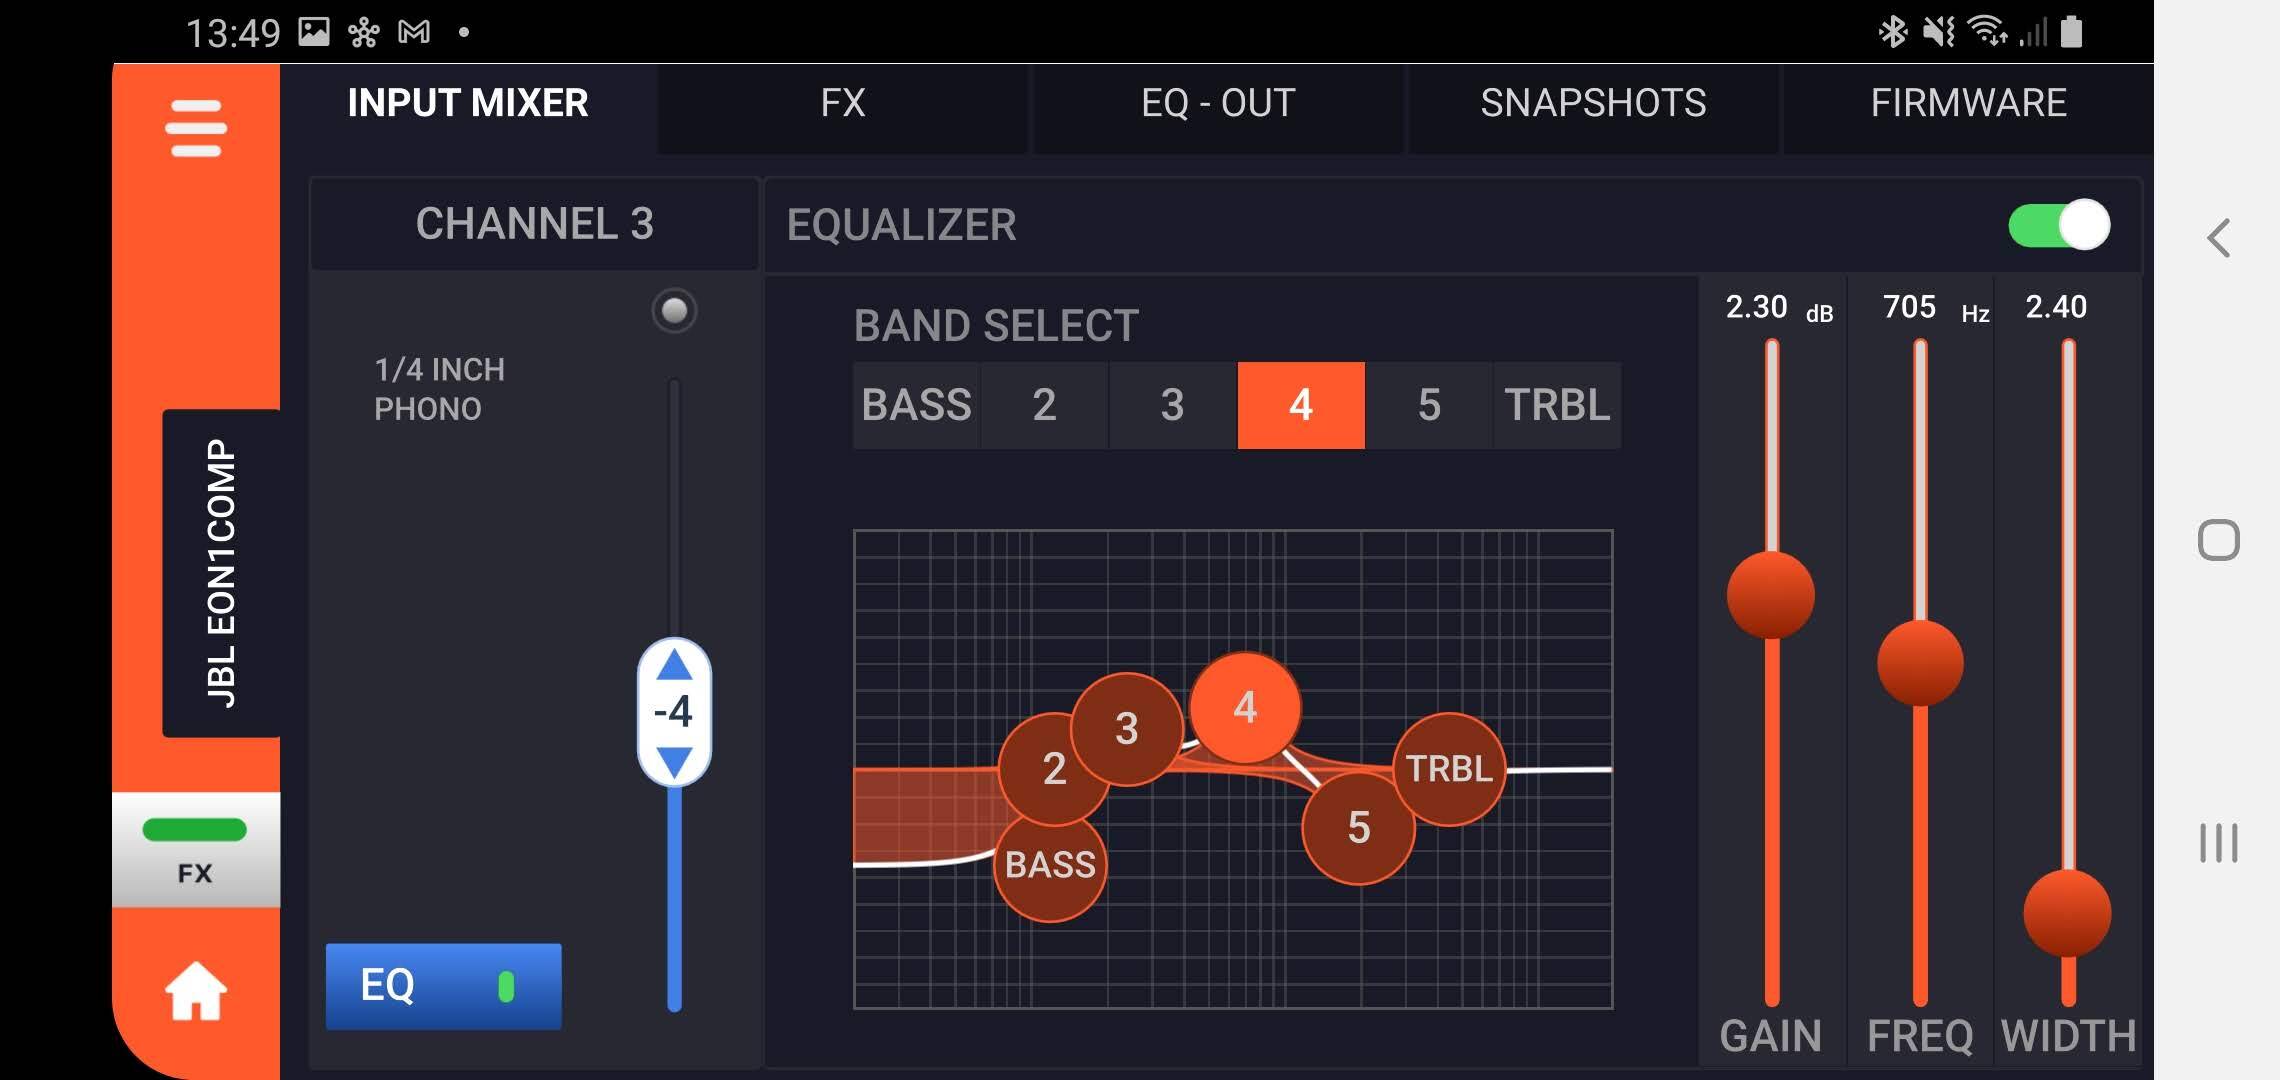Open the SNAPSHOTS tab
The image size is (2280, 1080).
[x=1593, y=103]
